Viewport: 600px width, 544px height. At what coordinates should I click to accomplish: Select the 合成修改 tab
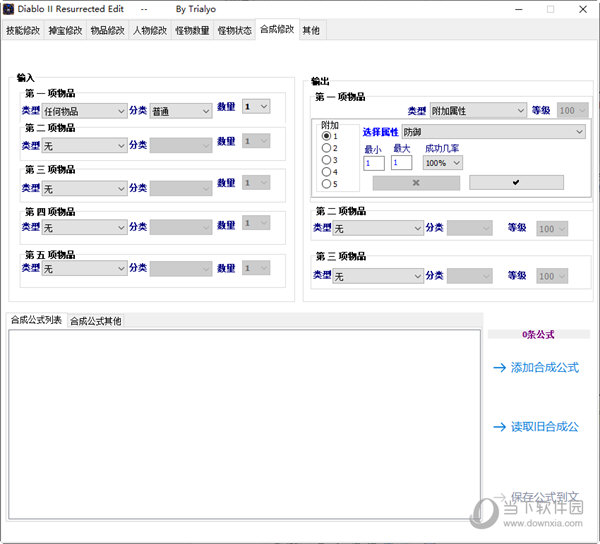[x=277, y=29]
